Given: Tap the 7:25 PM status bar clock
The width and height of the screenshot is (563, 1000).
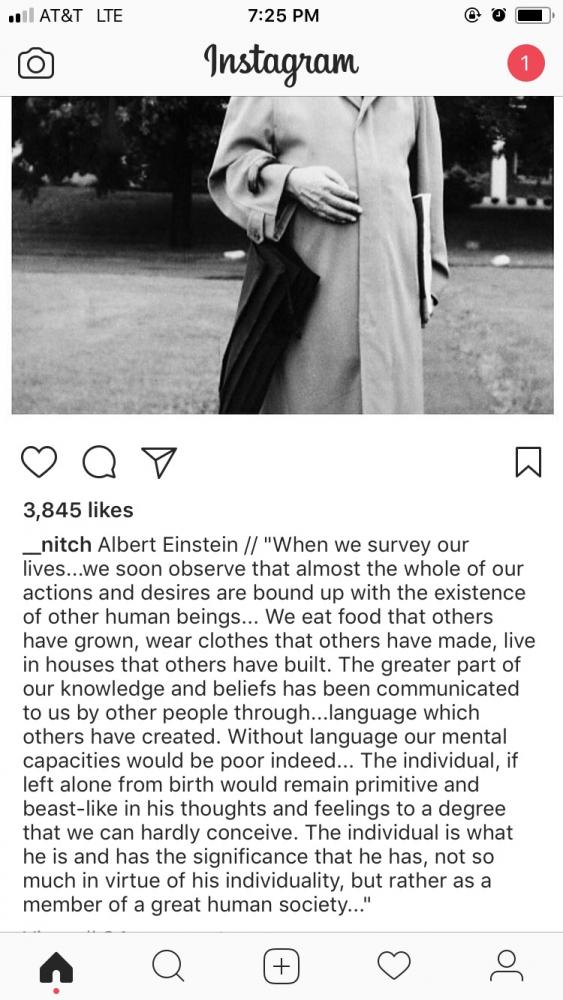Looking at the screenshot, I should [x=283, y=16].
